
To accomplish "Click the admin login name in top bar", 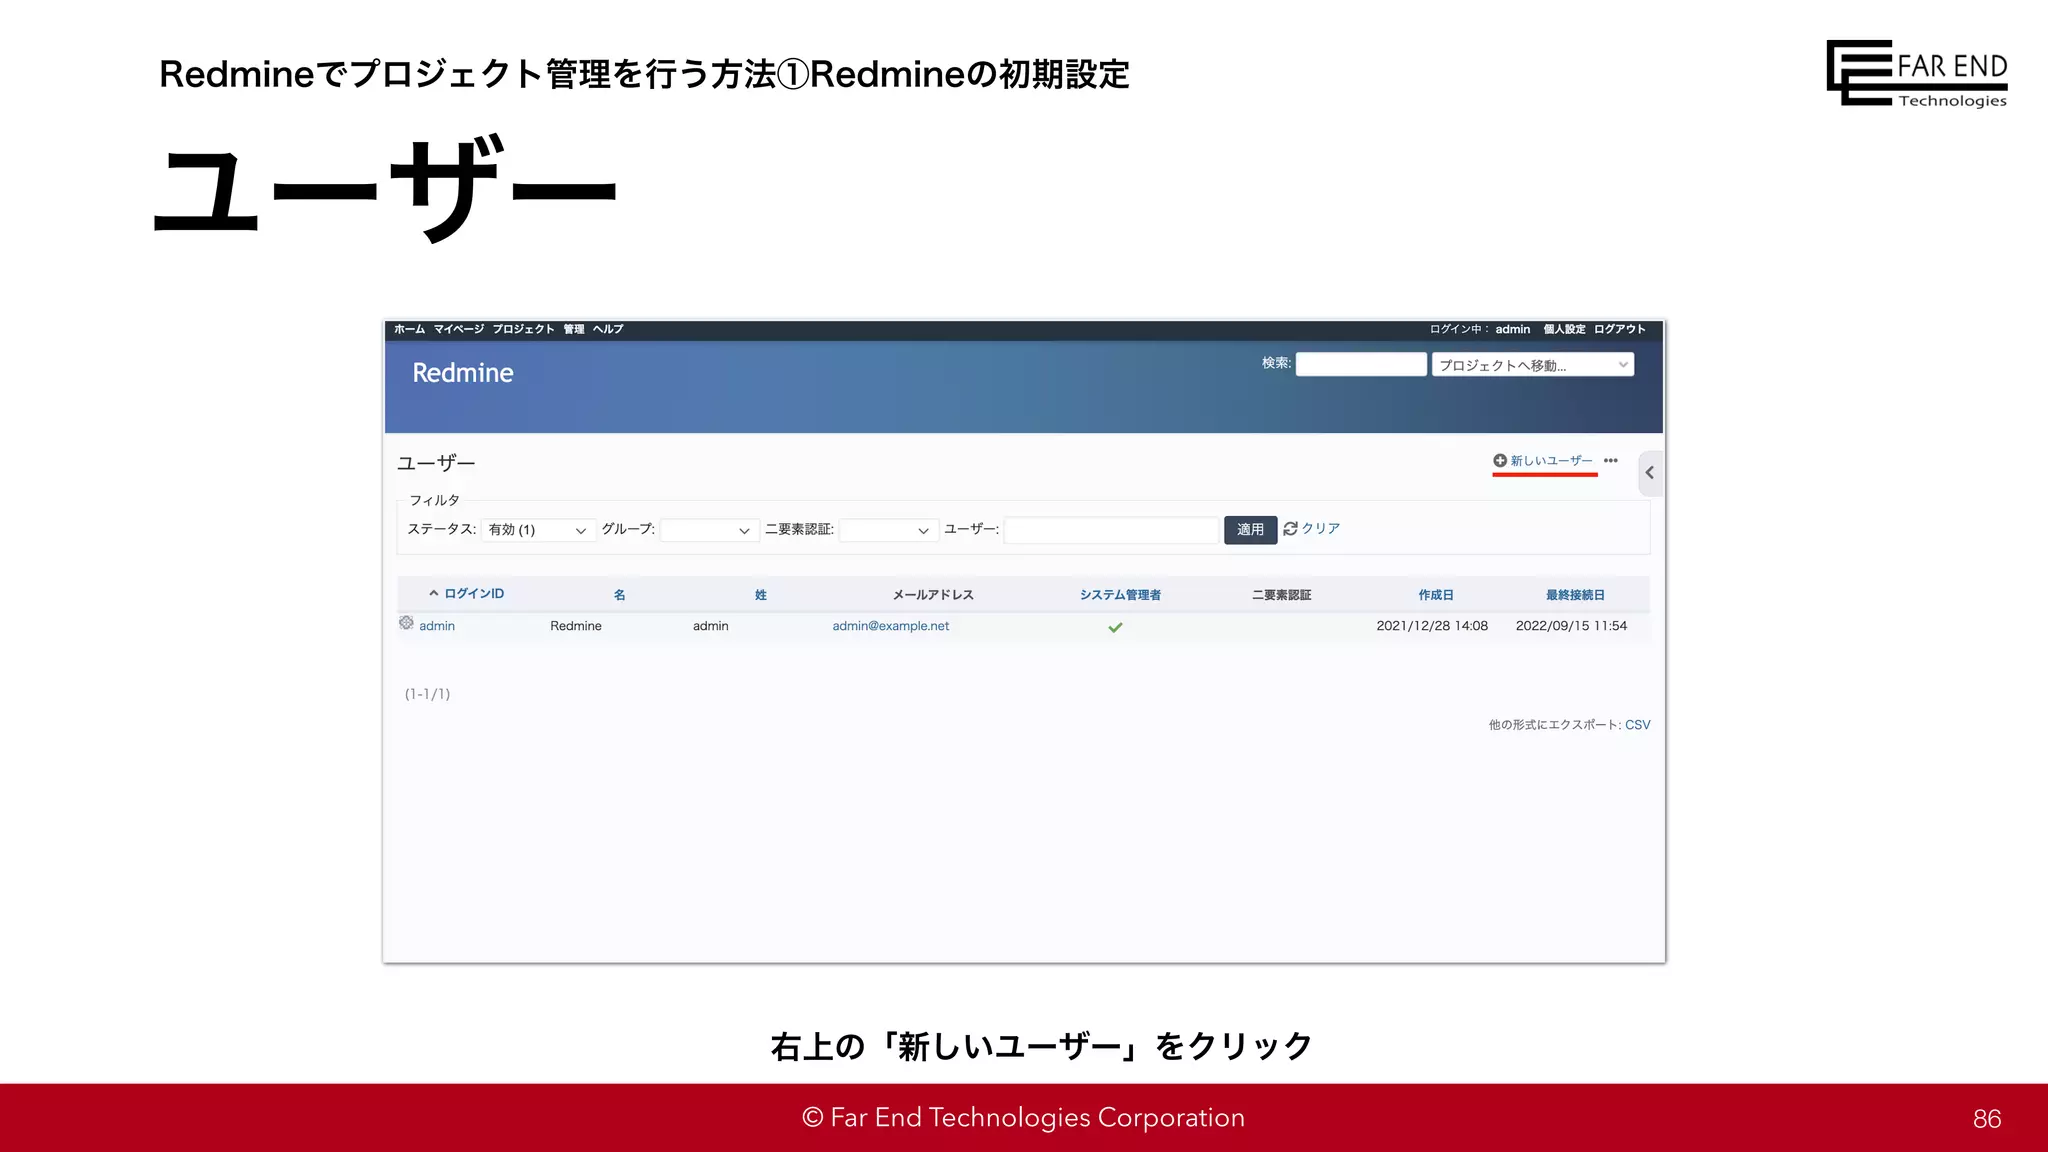I will pos(1513,329).
